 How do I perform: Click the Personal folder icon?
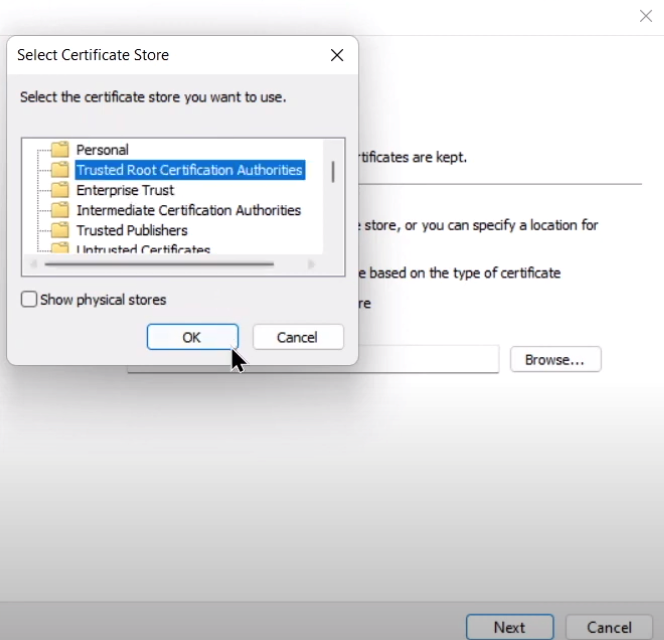pyautogui.click(x=60, y=149)
